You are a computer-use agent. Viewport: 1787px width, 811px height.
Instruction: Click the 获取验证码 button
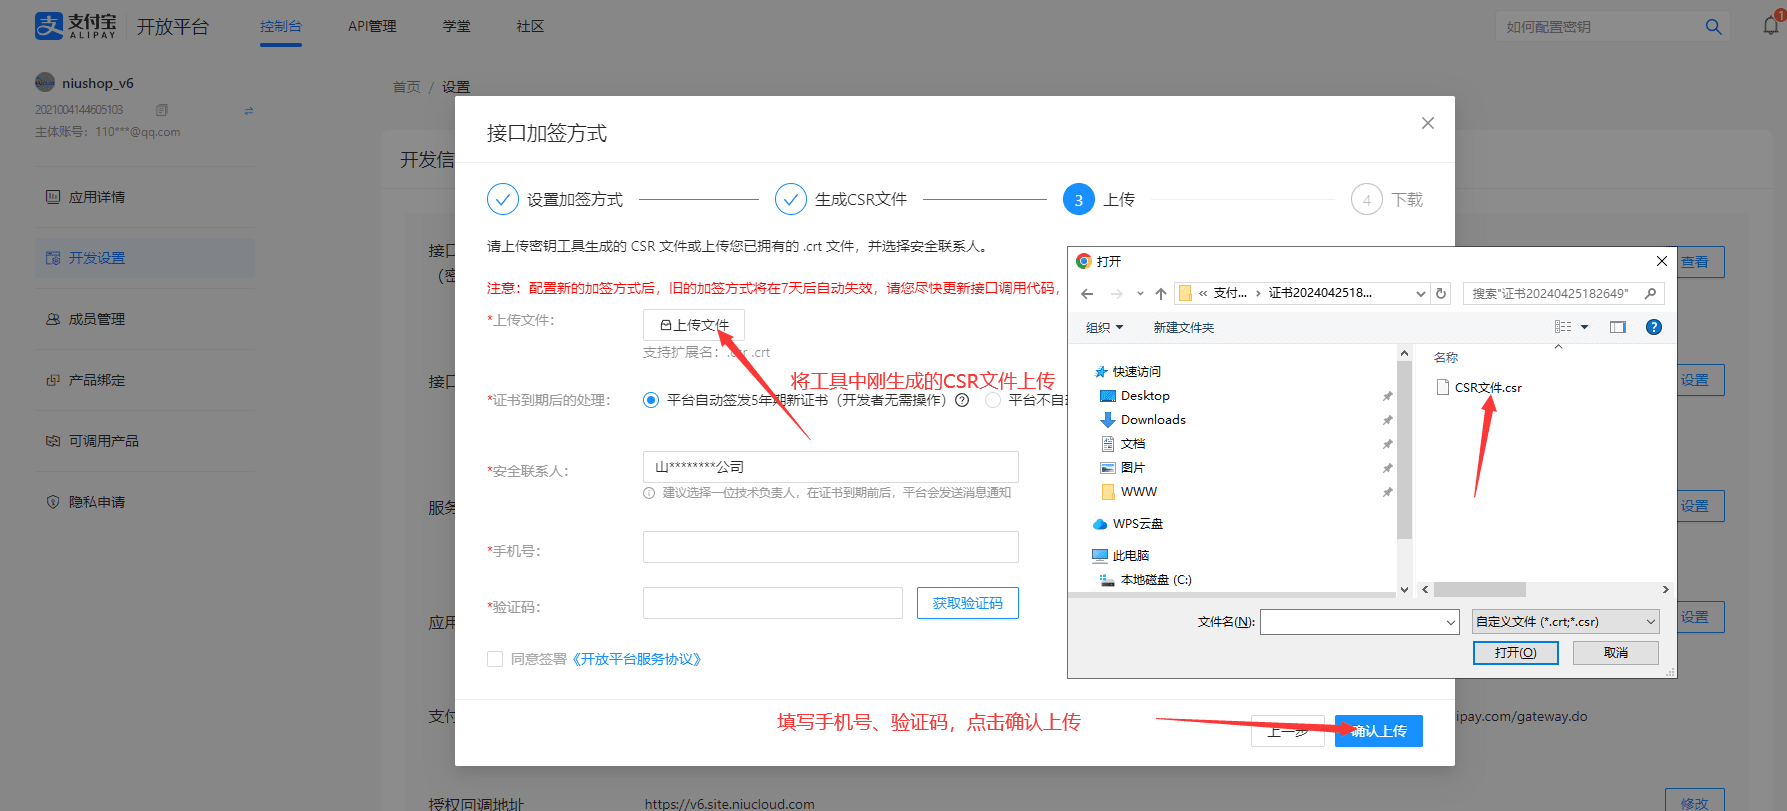point(967,603)
